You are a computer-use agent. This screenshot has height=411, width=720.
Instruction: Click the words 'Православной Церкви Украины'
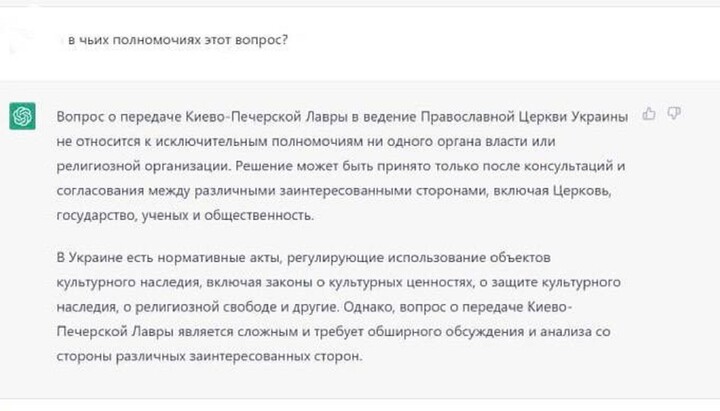(x=524, y=117)
